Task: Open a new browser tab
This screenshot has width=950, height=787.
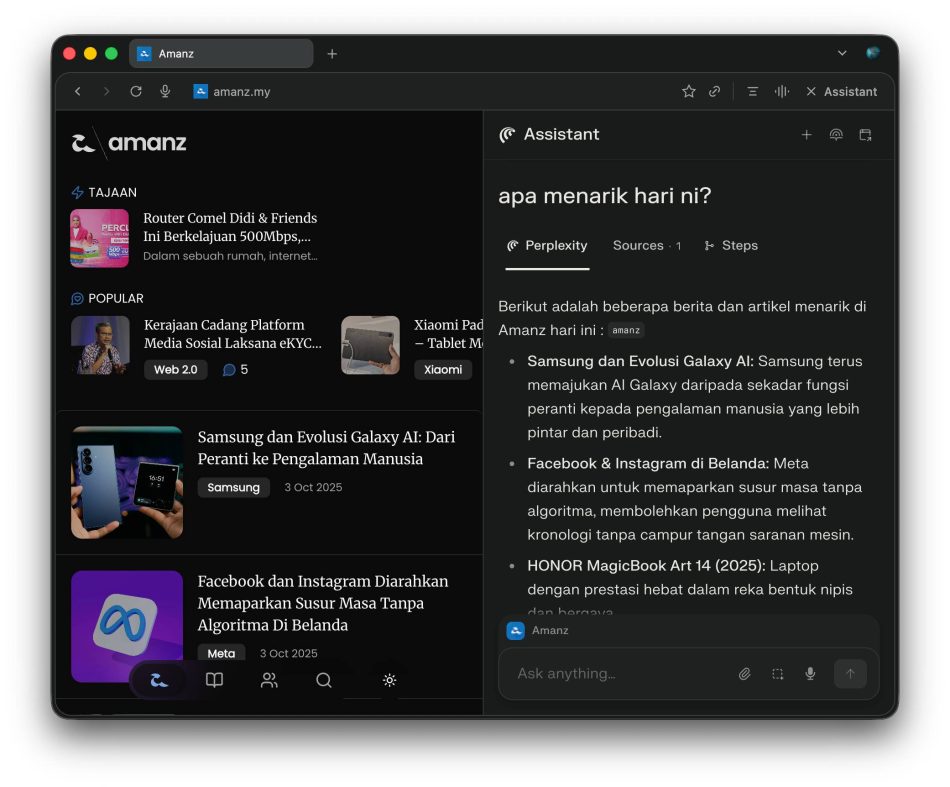Action: pyautogui.click(x=332, y=54)
